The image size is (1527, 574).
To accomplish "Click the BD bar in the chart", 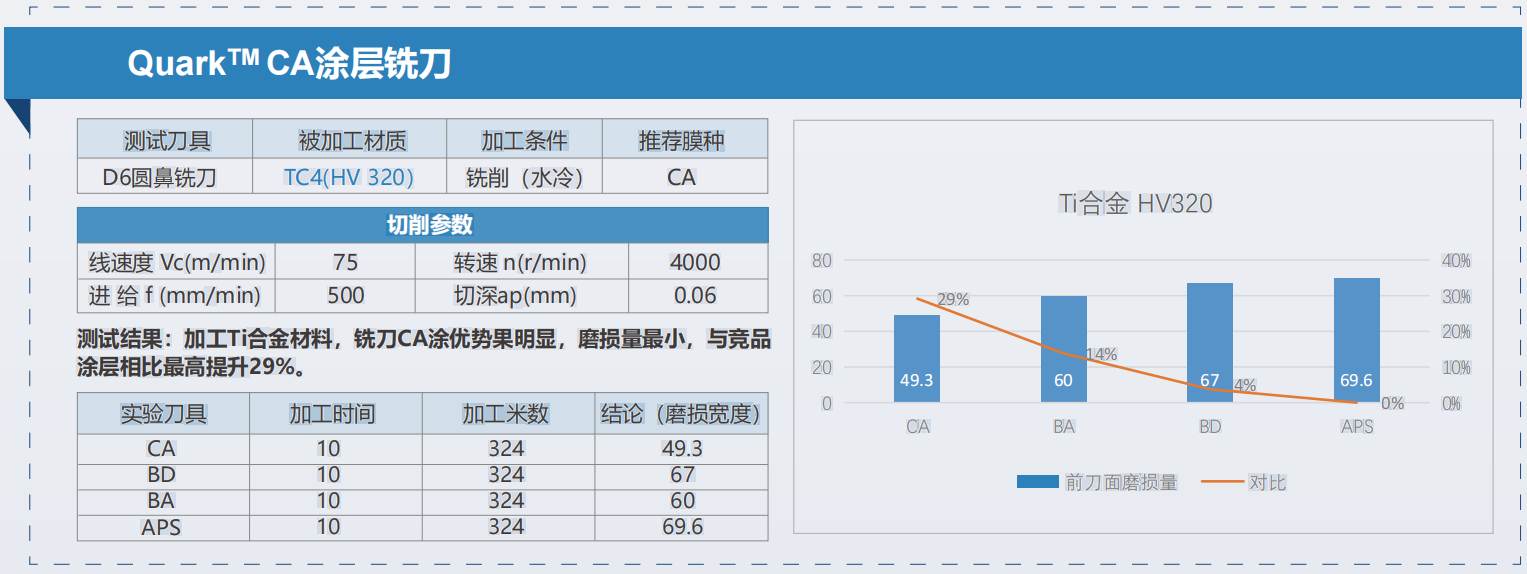I will 1210,343.
